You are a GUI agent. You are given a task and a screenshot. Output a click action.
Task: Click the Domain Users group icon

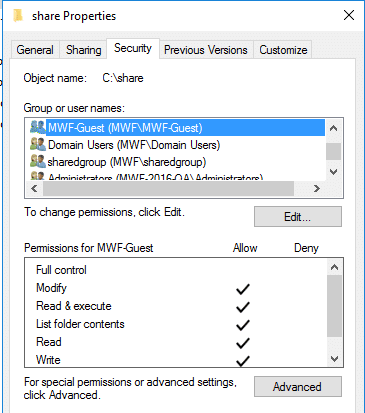click(x=37, y=144)
